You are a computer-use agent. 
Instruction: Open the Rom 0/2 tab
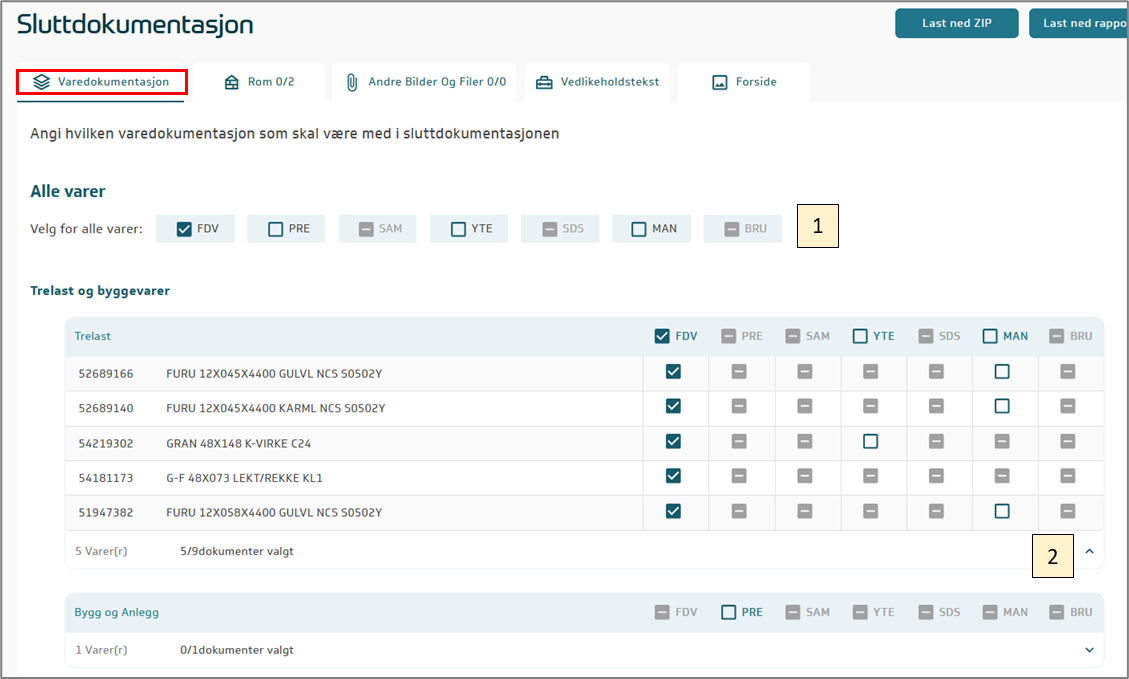259,82
